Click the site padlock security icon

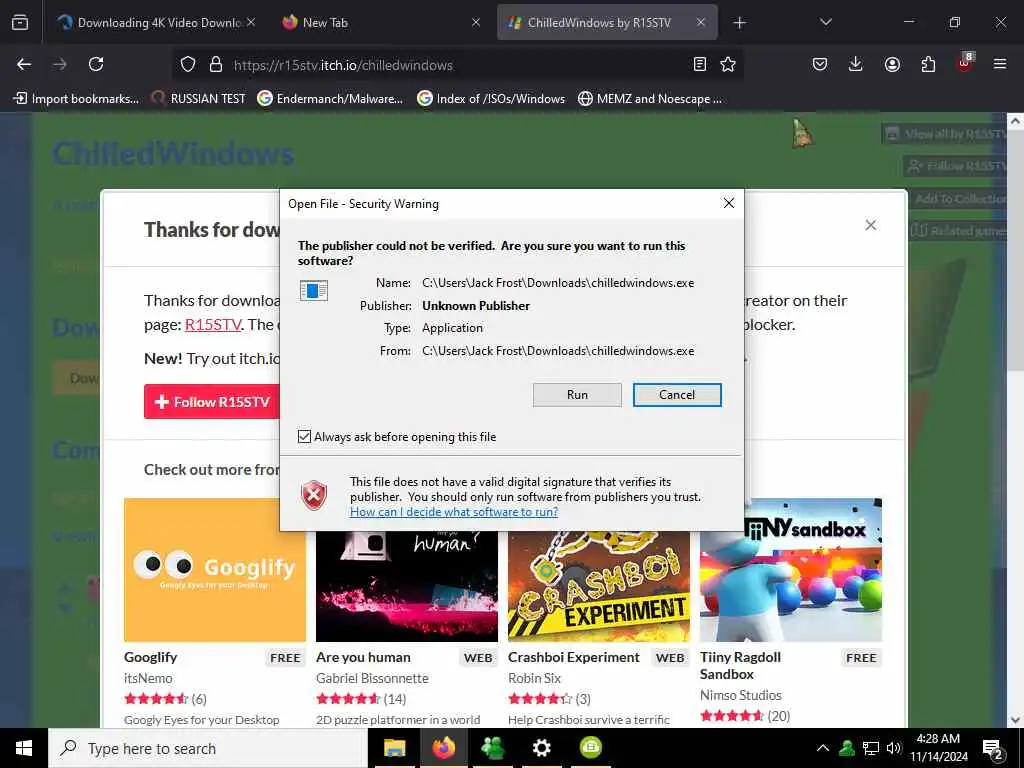[x=216, y=65]
